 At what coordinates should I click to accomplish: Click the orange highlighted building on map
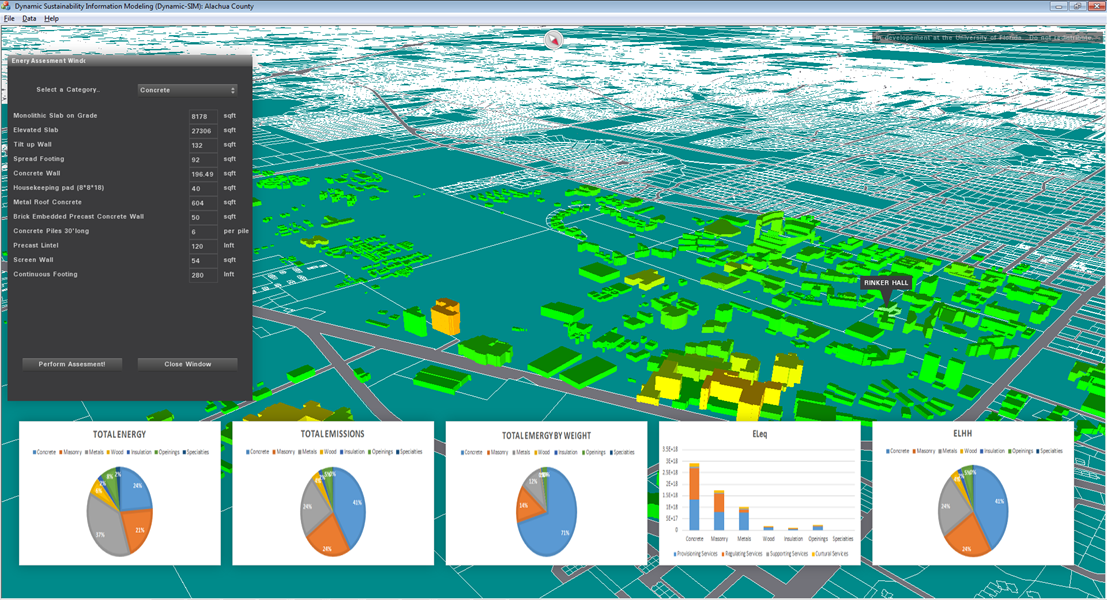click(445, 317)
